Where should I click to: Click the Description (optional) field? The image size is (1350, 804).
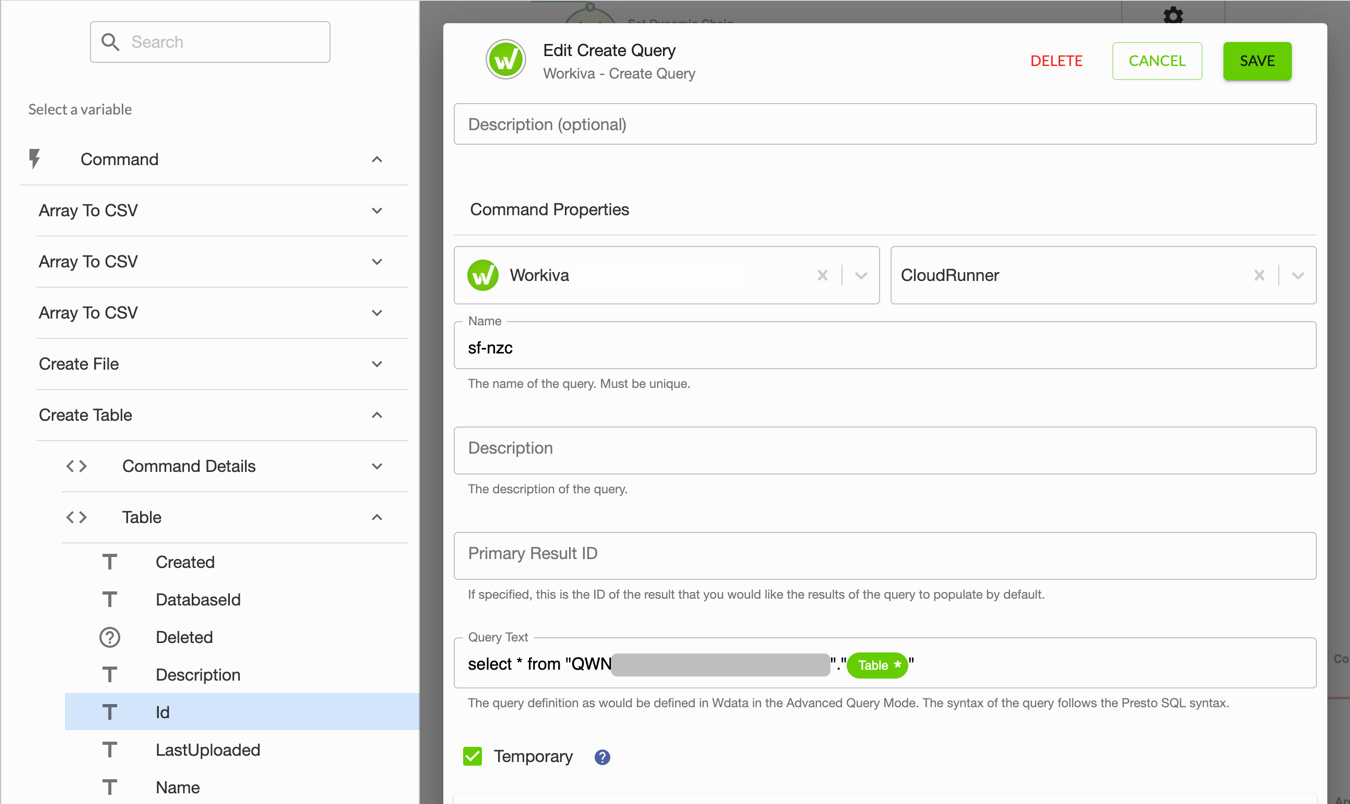(885, 124)
